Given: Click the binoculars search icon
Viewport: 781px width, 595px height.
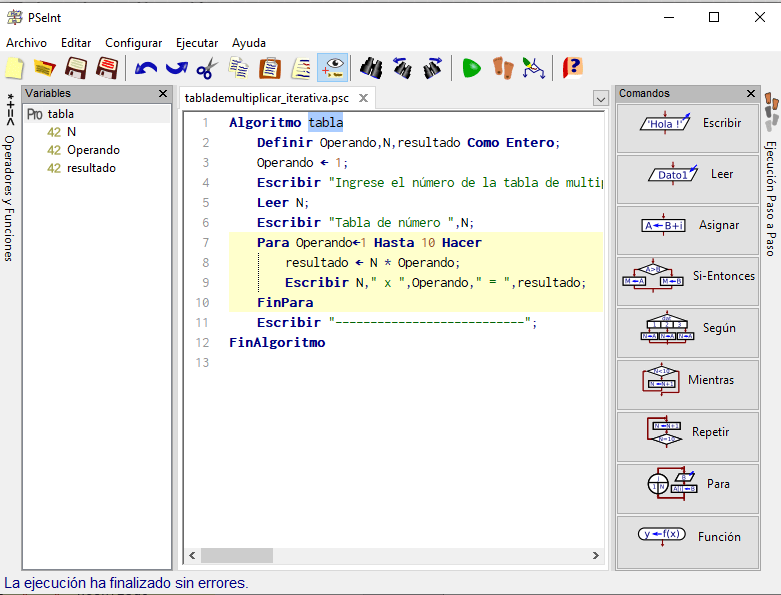Looking at the screenshot, I should coord(371,68).
